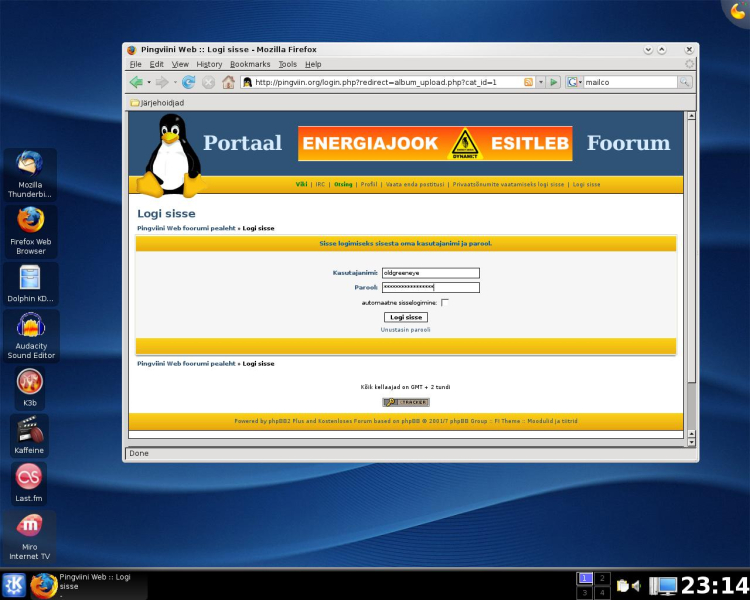The height and width of the screenshot is (600, 750).
Task: Open the Profiil nav link
Action: (369, 184)
